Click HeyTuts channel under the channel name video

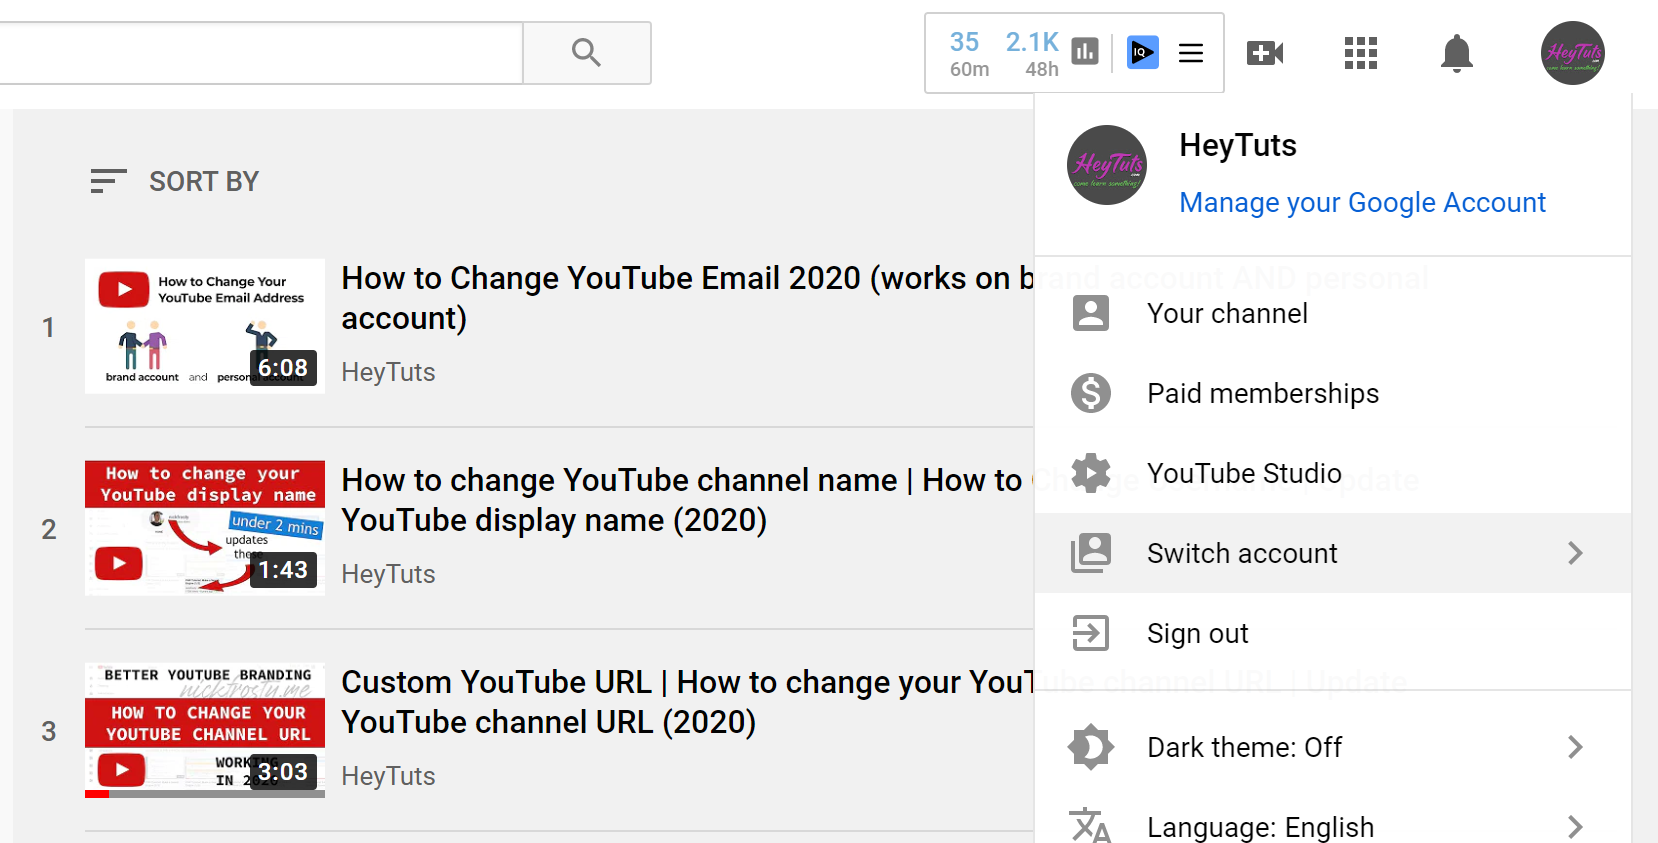[x=388, y=574]
